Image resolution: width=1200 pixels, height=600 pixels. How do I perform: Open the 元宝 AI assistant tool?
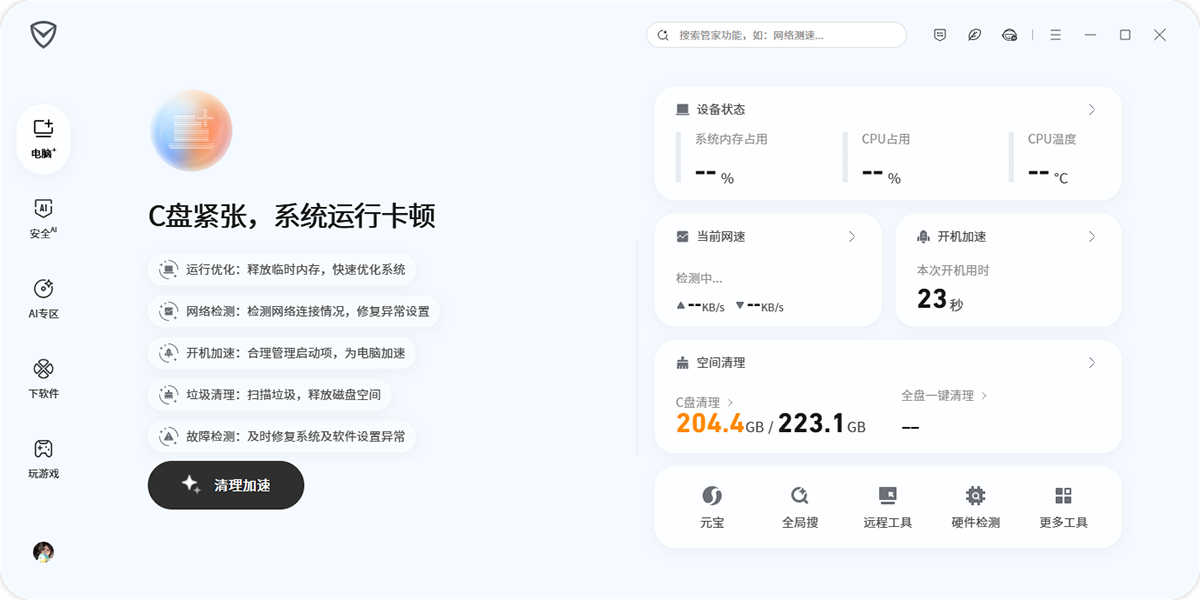pyautogui.click(x=712, y=506)
